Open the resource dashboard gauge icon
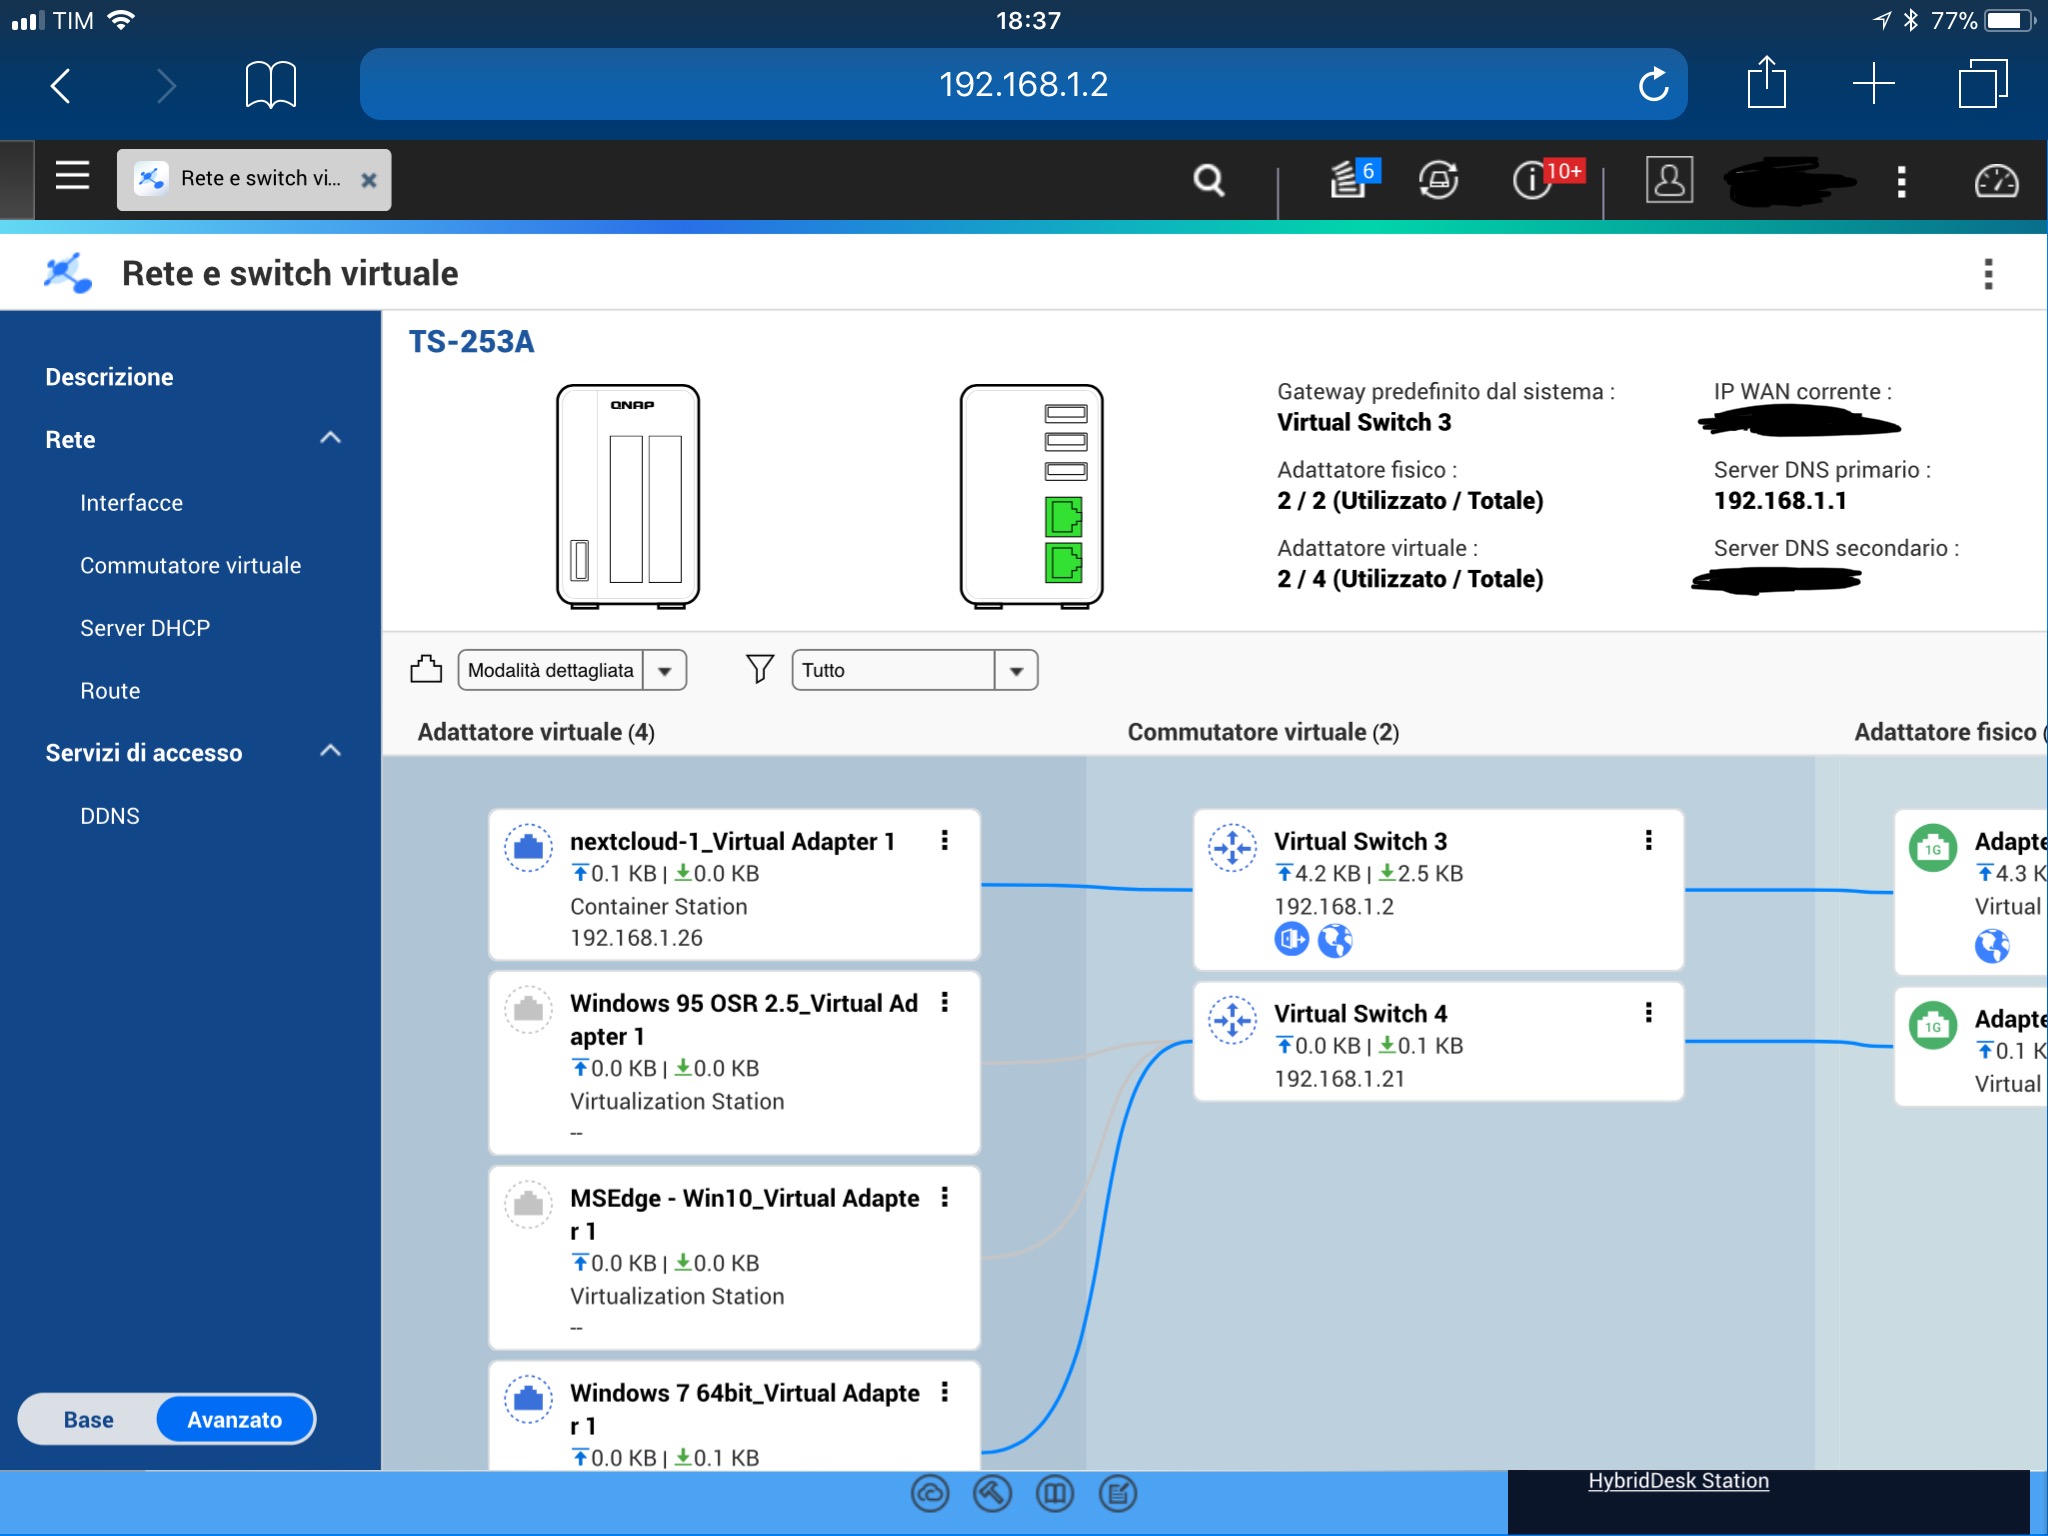This screenshot has width=2048, height=1536. (1996, 181)
